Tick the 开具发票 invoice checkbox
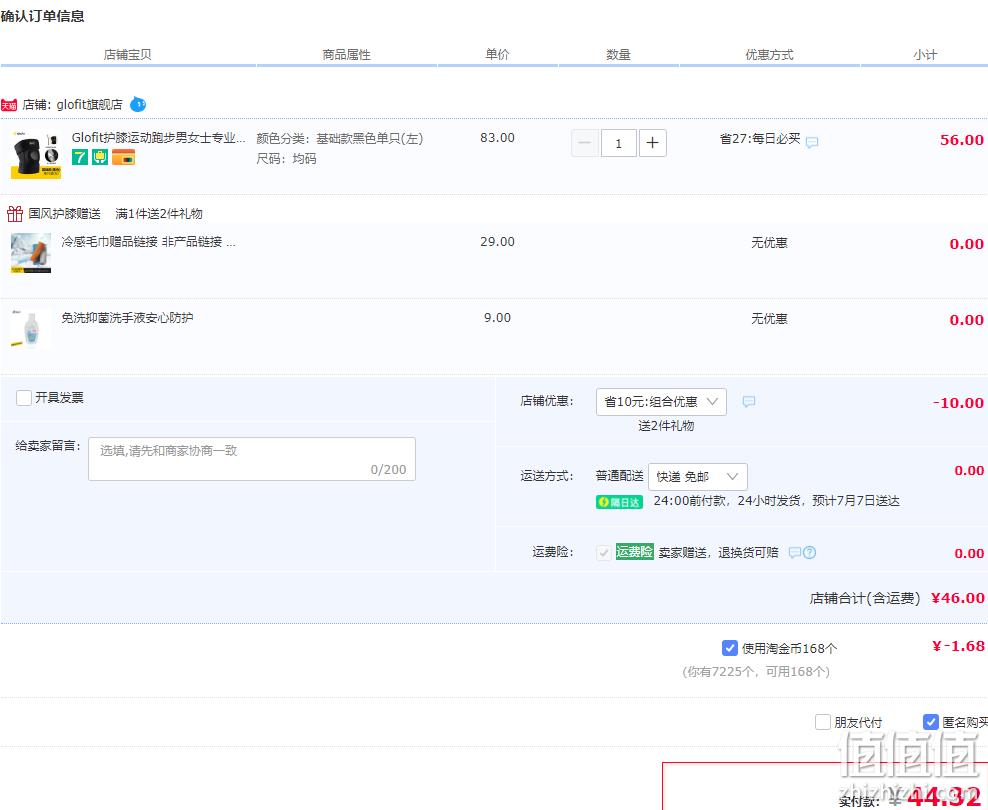 [24, 397]
